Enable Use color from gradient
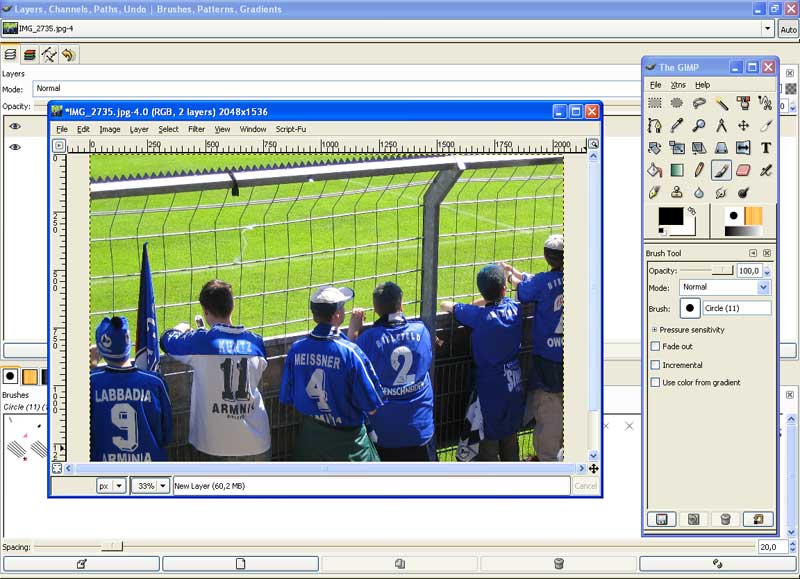Screen dimensions: 800x579 pyautogui.click(x=656, y=382)
